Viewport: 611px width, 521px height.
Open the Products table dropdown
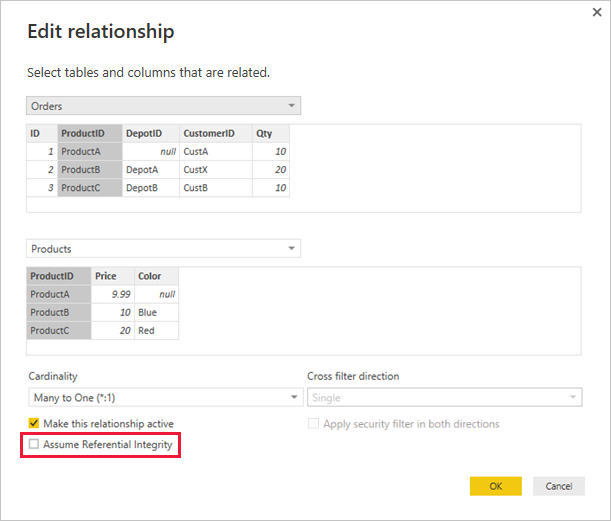click(291, 248)
